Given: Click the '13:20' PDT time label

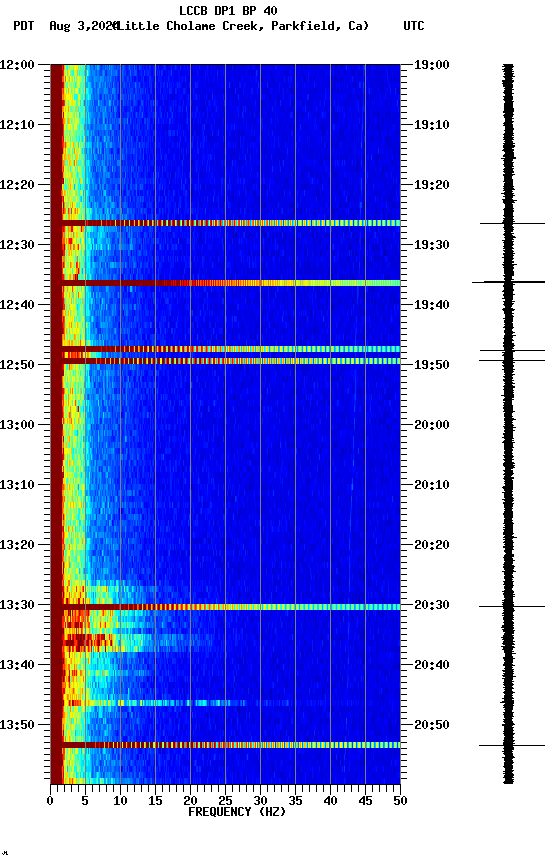Looking at the screenshot, I should pyautogui.click(x=17, y=545).
